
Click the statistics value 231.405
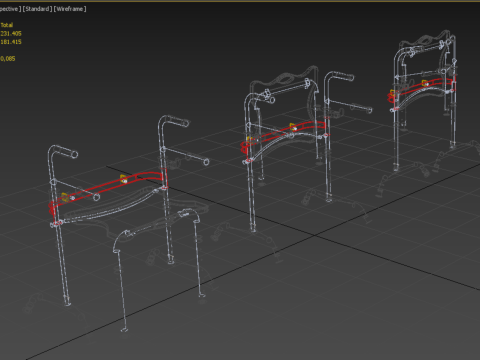tap(11, 33)
